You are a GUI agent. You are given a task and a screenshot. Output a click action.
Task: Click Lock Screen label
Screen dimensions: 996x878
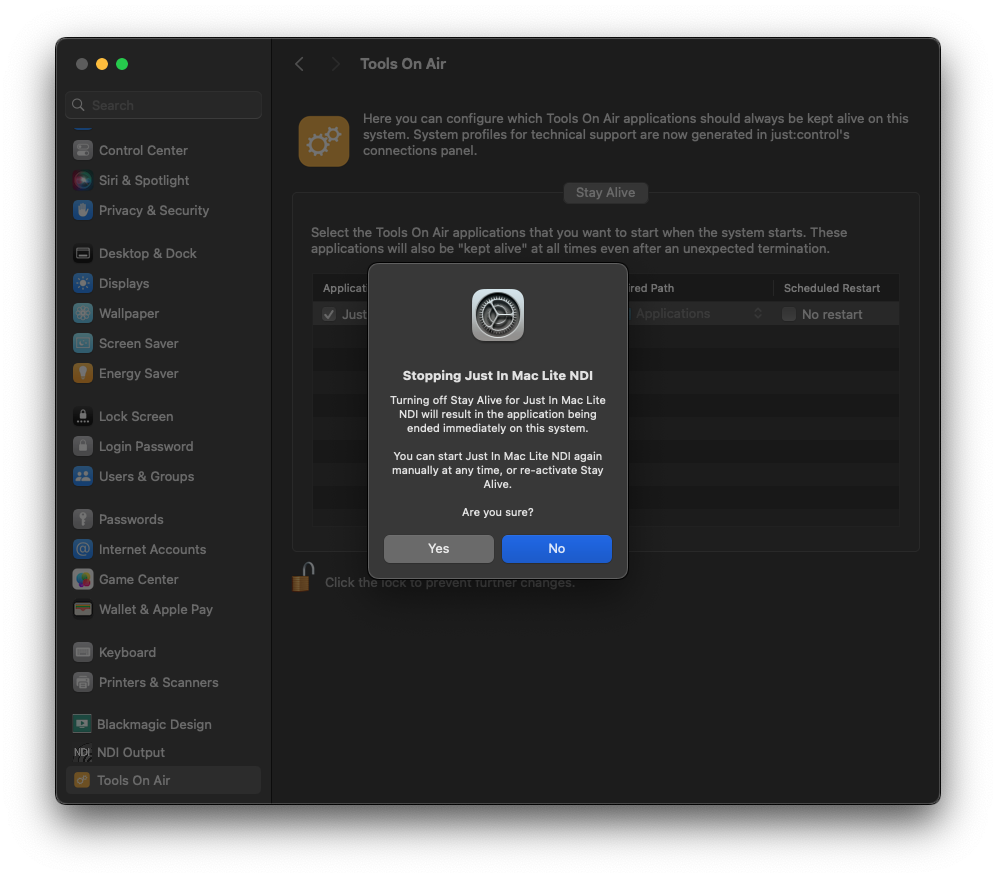tap(136, 416)
